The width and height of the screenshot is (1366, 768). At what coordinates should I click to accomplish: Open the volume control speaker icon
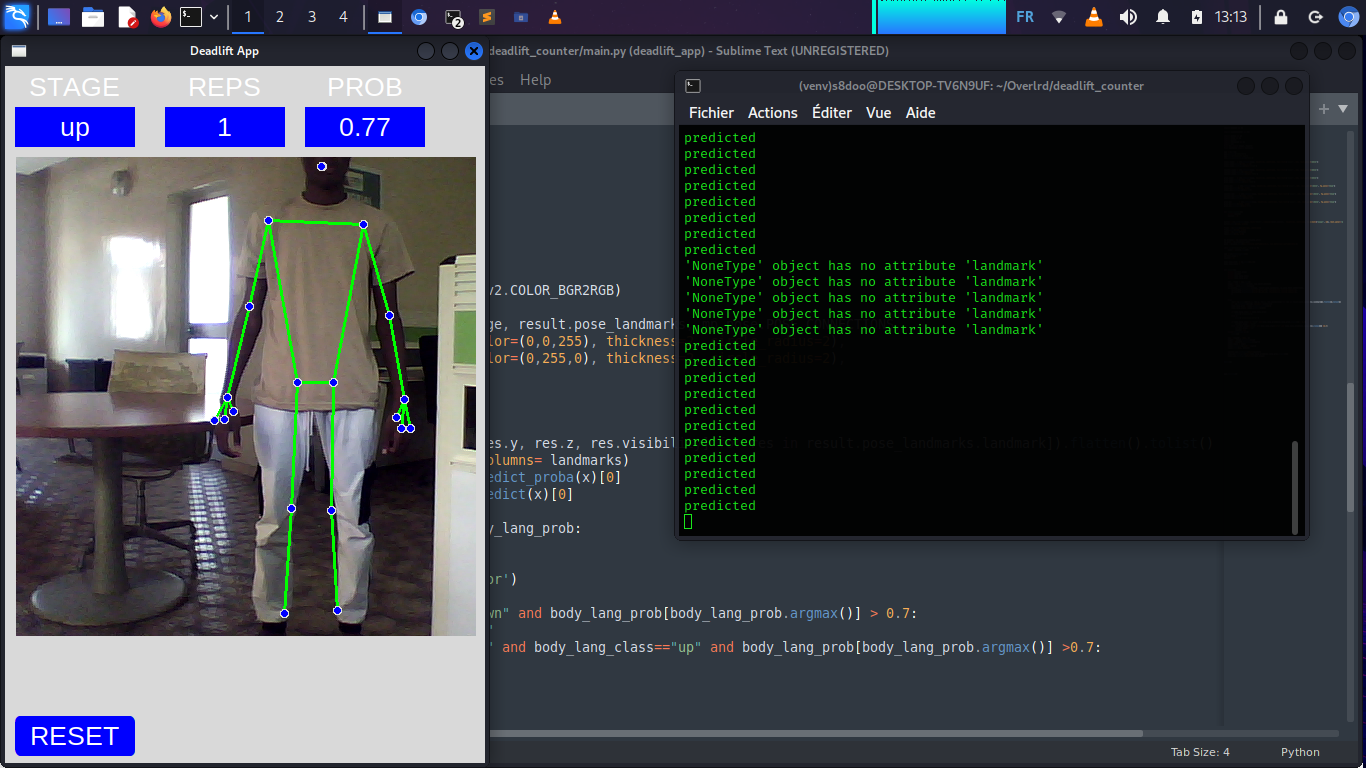tap(1130, 16)
